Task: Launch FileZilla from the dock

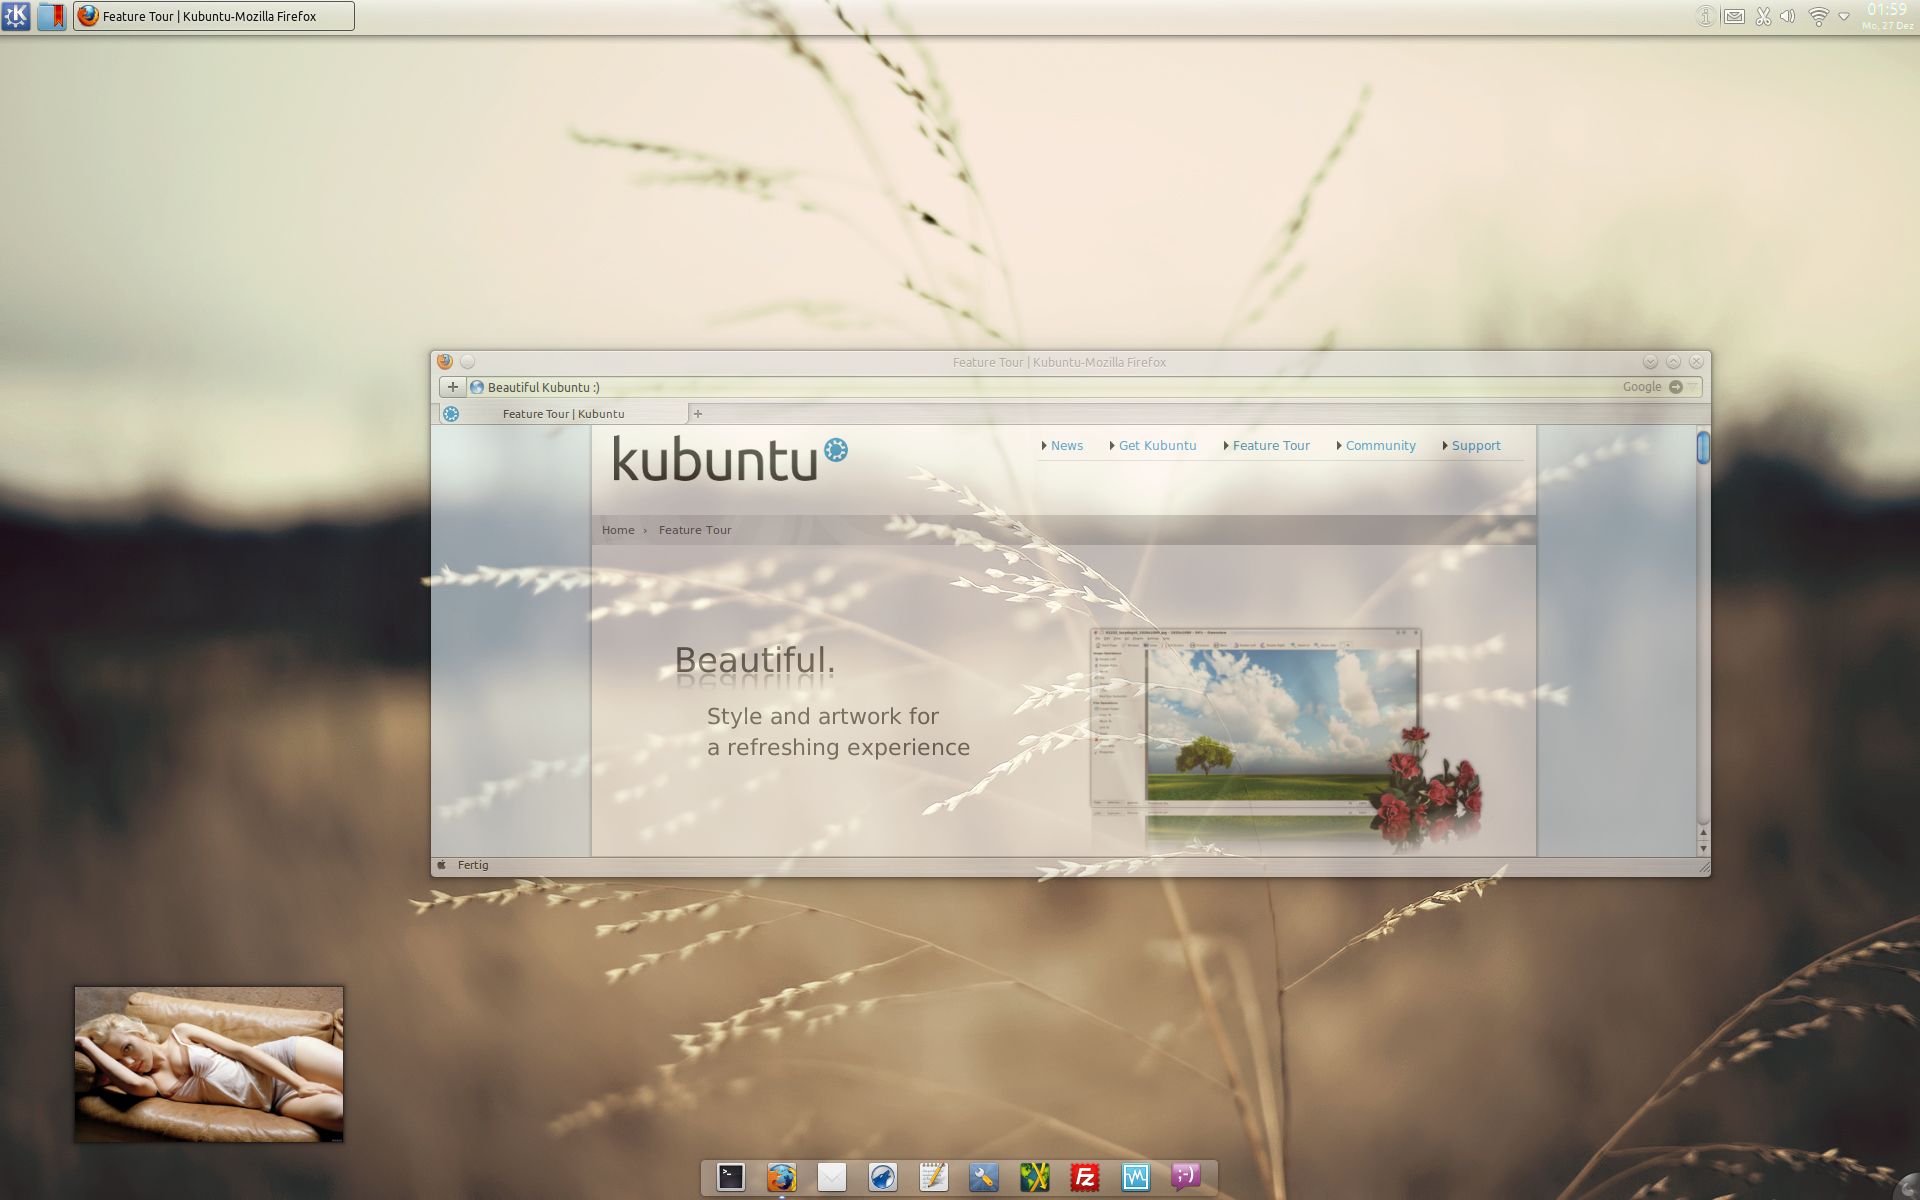Action: point(1085,1178)
